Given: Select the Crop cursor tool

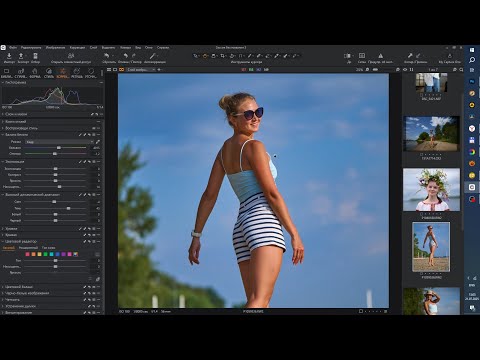Looking at the screenshot, I should pos(223,56).
